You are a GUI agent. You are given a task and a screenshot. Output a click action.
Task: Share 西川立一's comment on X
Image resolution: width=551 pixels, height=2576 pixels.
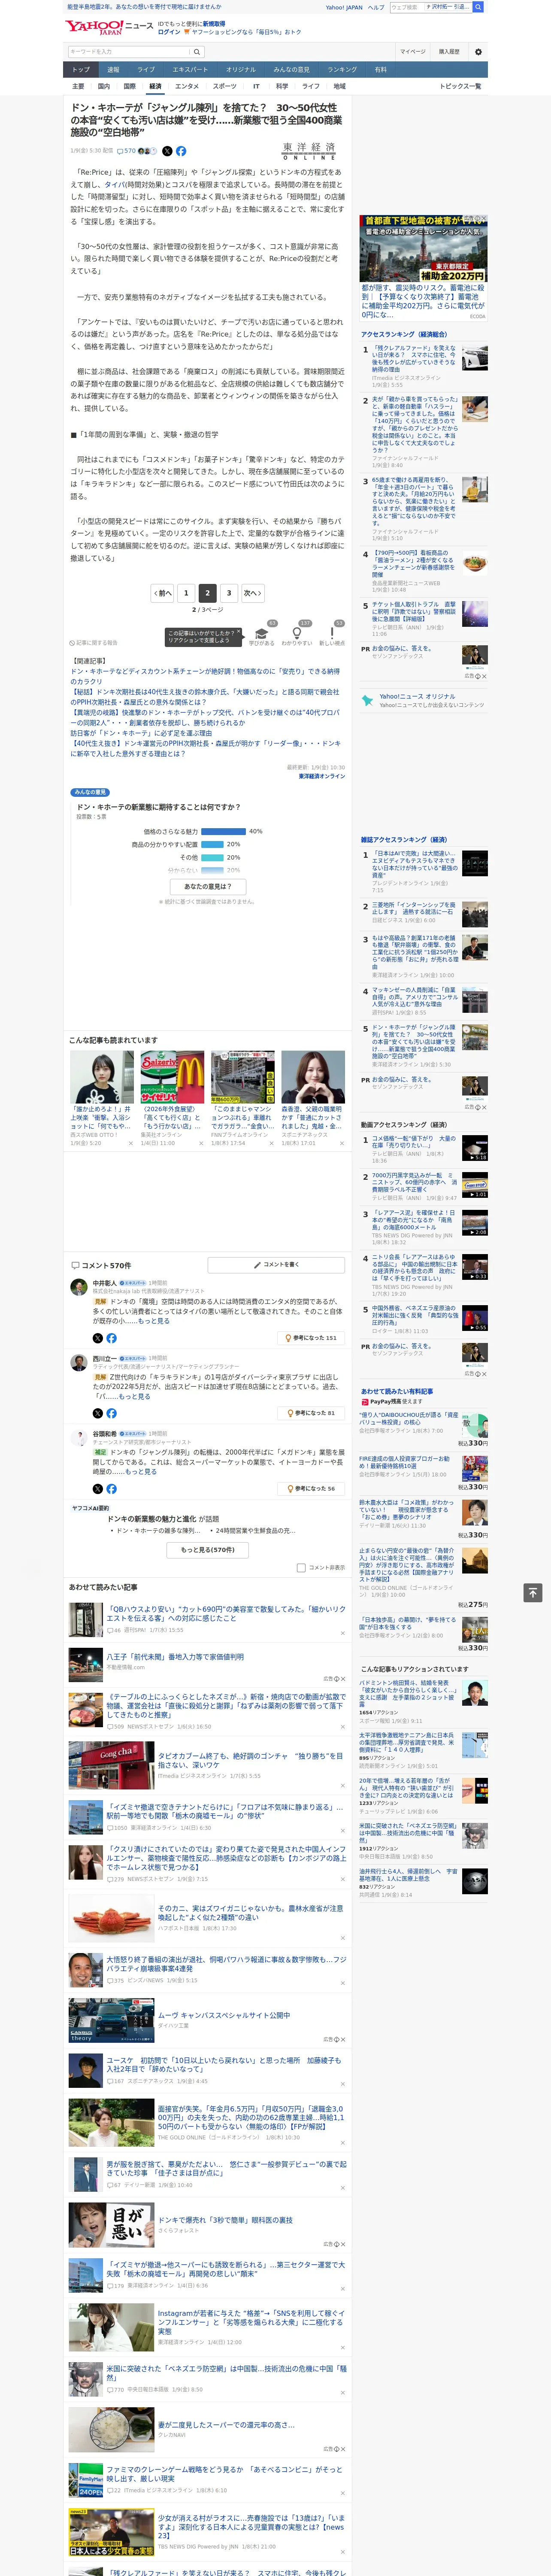click(98, 1413)
